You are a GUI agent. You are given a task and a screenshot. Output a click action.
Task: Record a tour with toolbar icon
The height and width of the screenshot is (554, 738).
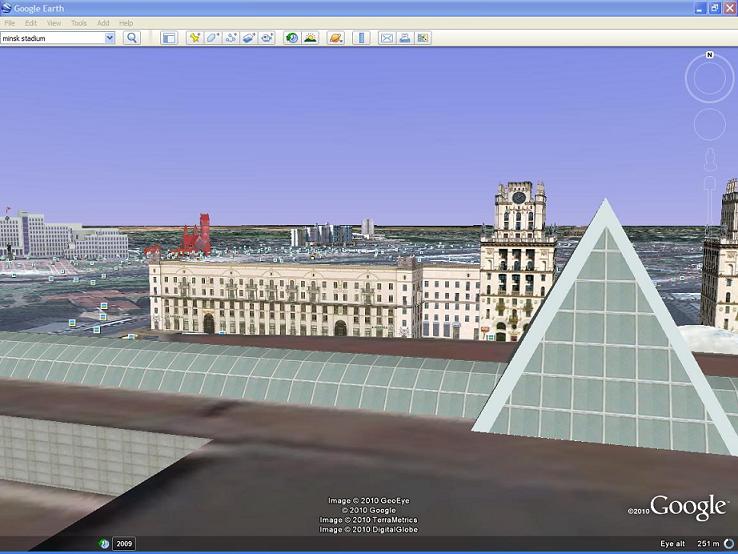[x=267, y=38]
